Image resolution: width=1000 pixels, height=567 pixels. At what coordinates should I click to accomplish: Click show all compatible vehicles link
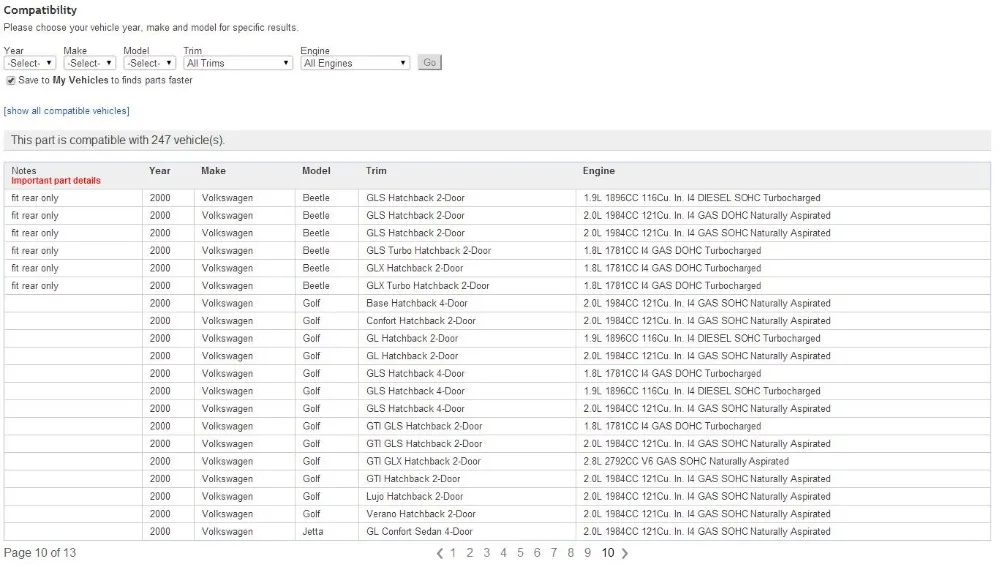(66, 111)
